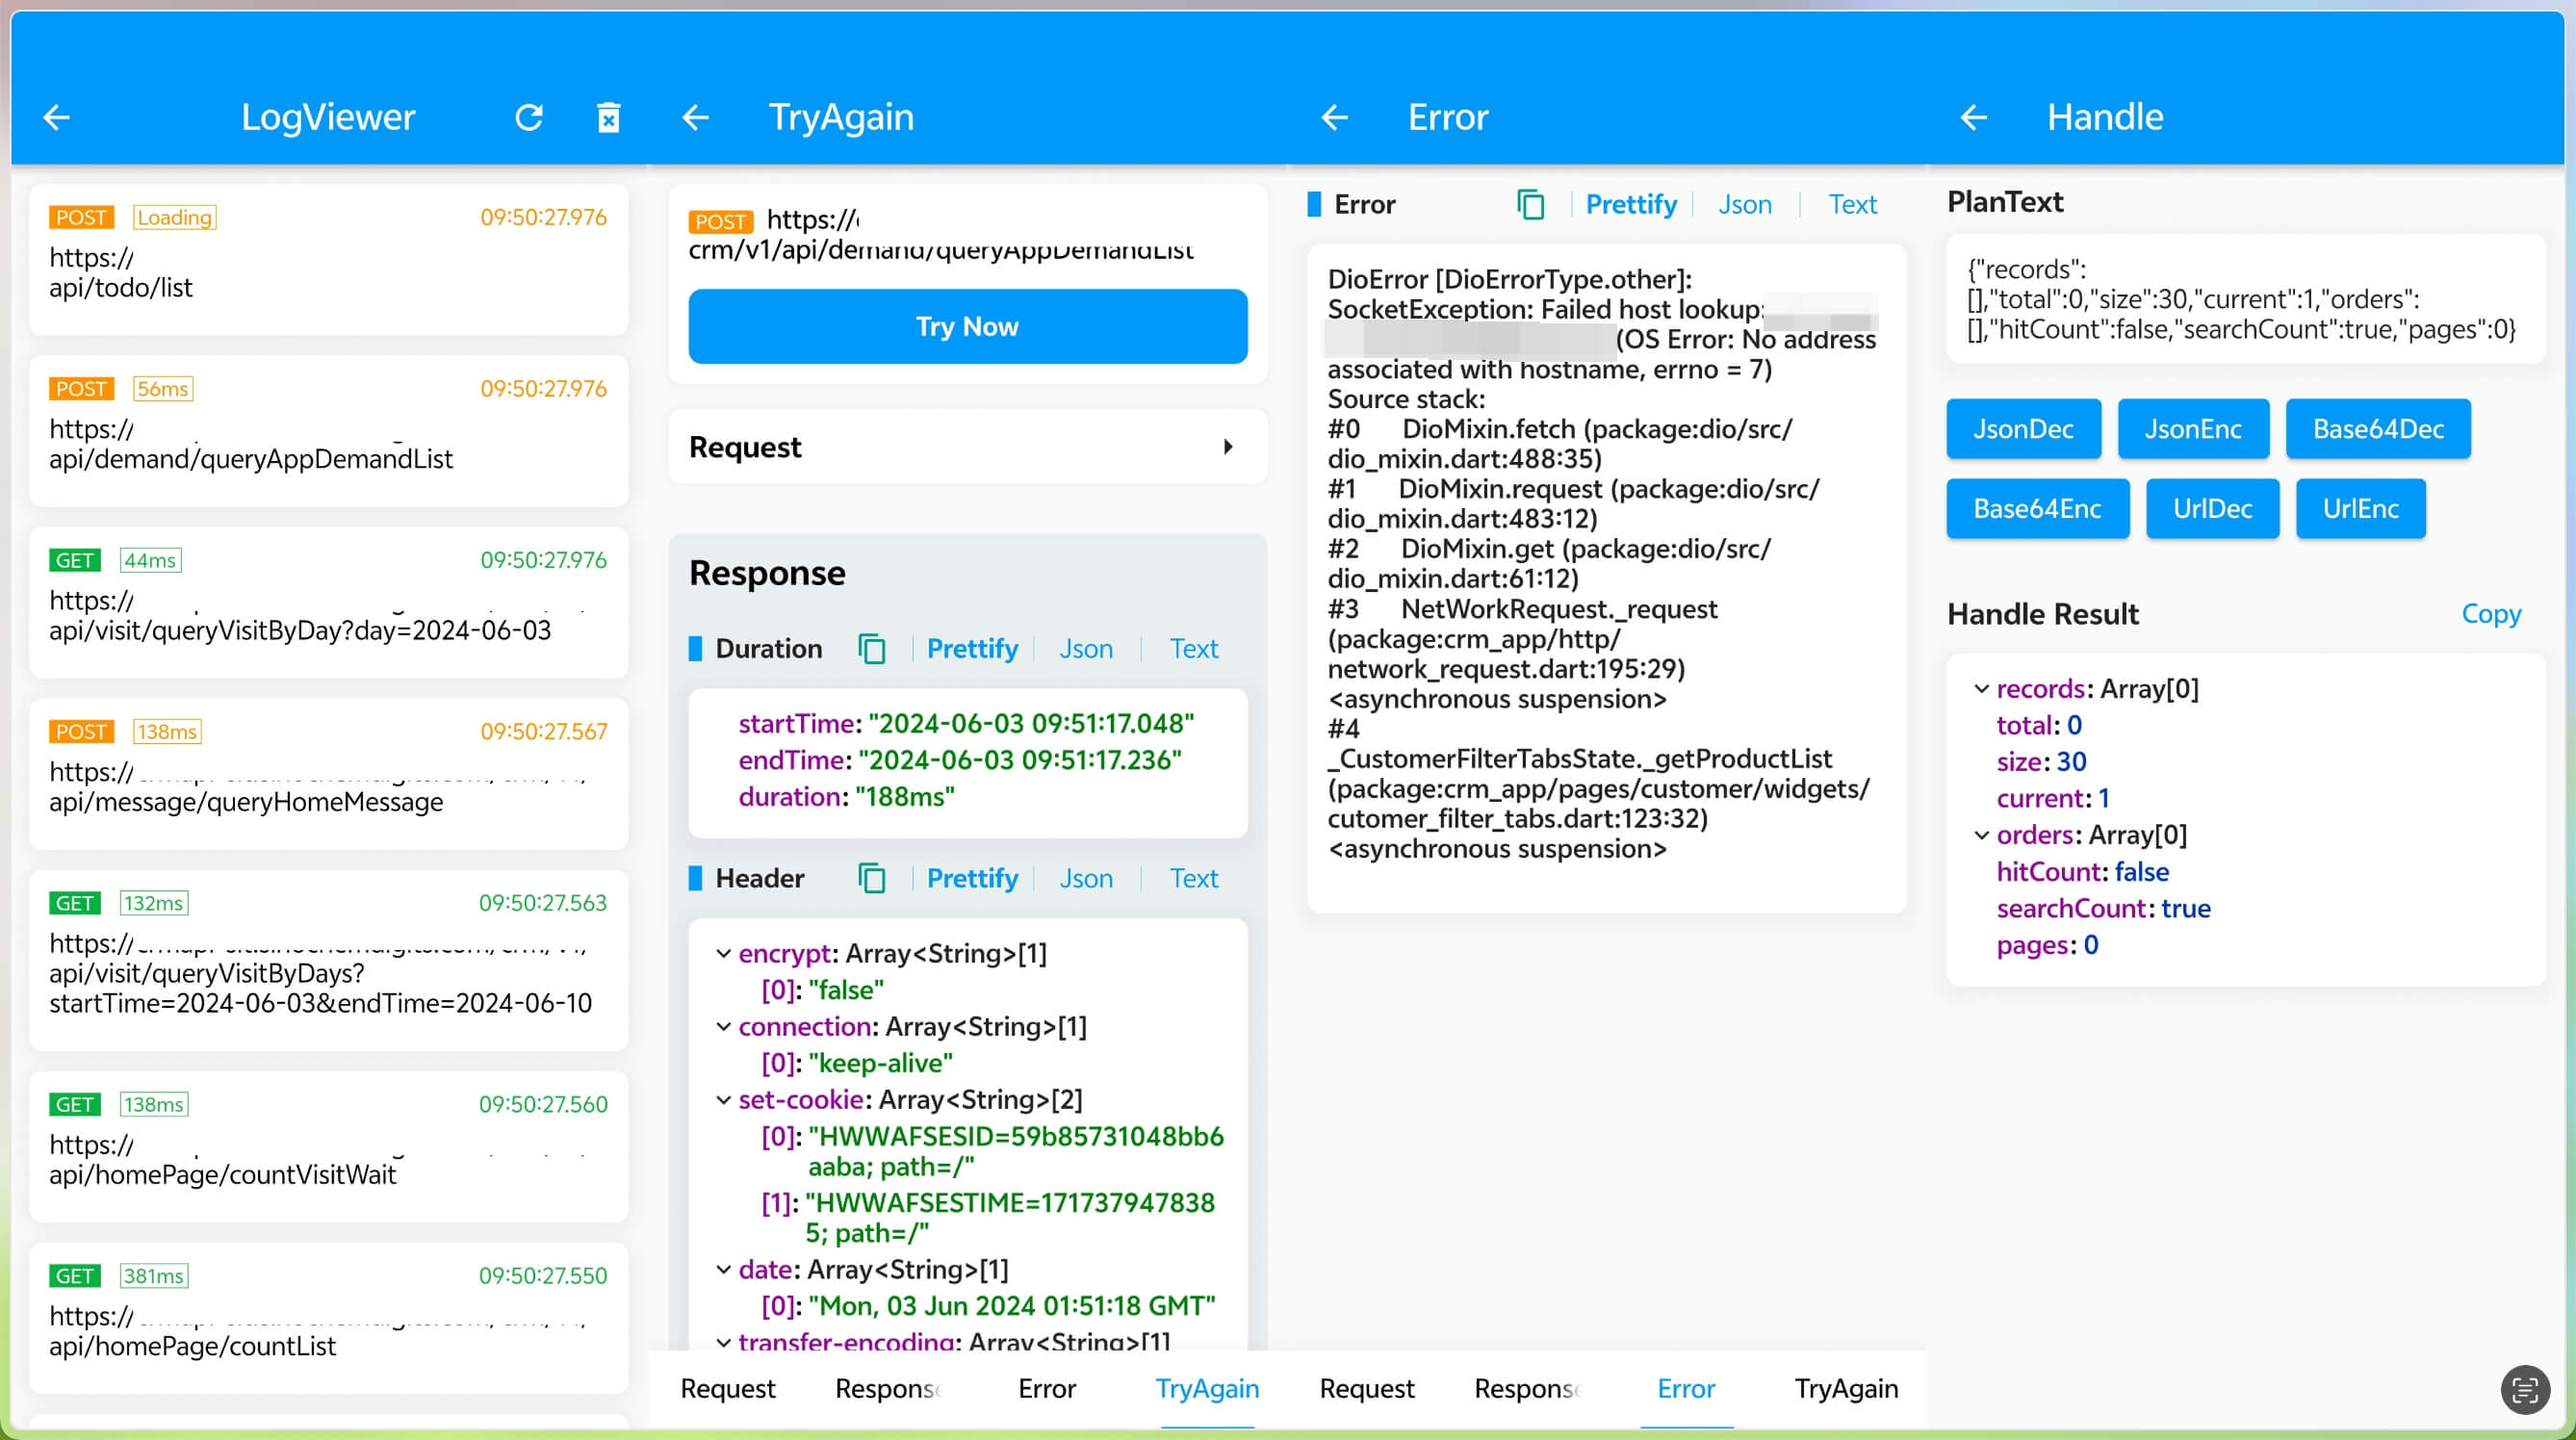The height and width of the screenshot is (1440, 2576).
Task: Select the Json view in Response section
Action: tap(1085, 648)
